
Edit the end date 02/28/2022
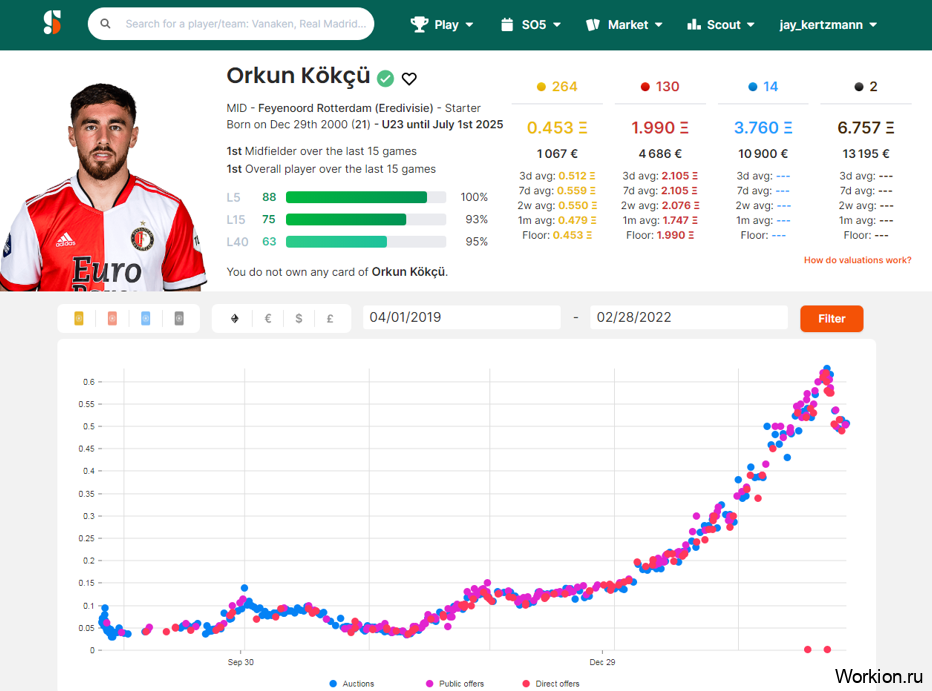[x=689, y=317]
